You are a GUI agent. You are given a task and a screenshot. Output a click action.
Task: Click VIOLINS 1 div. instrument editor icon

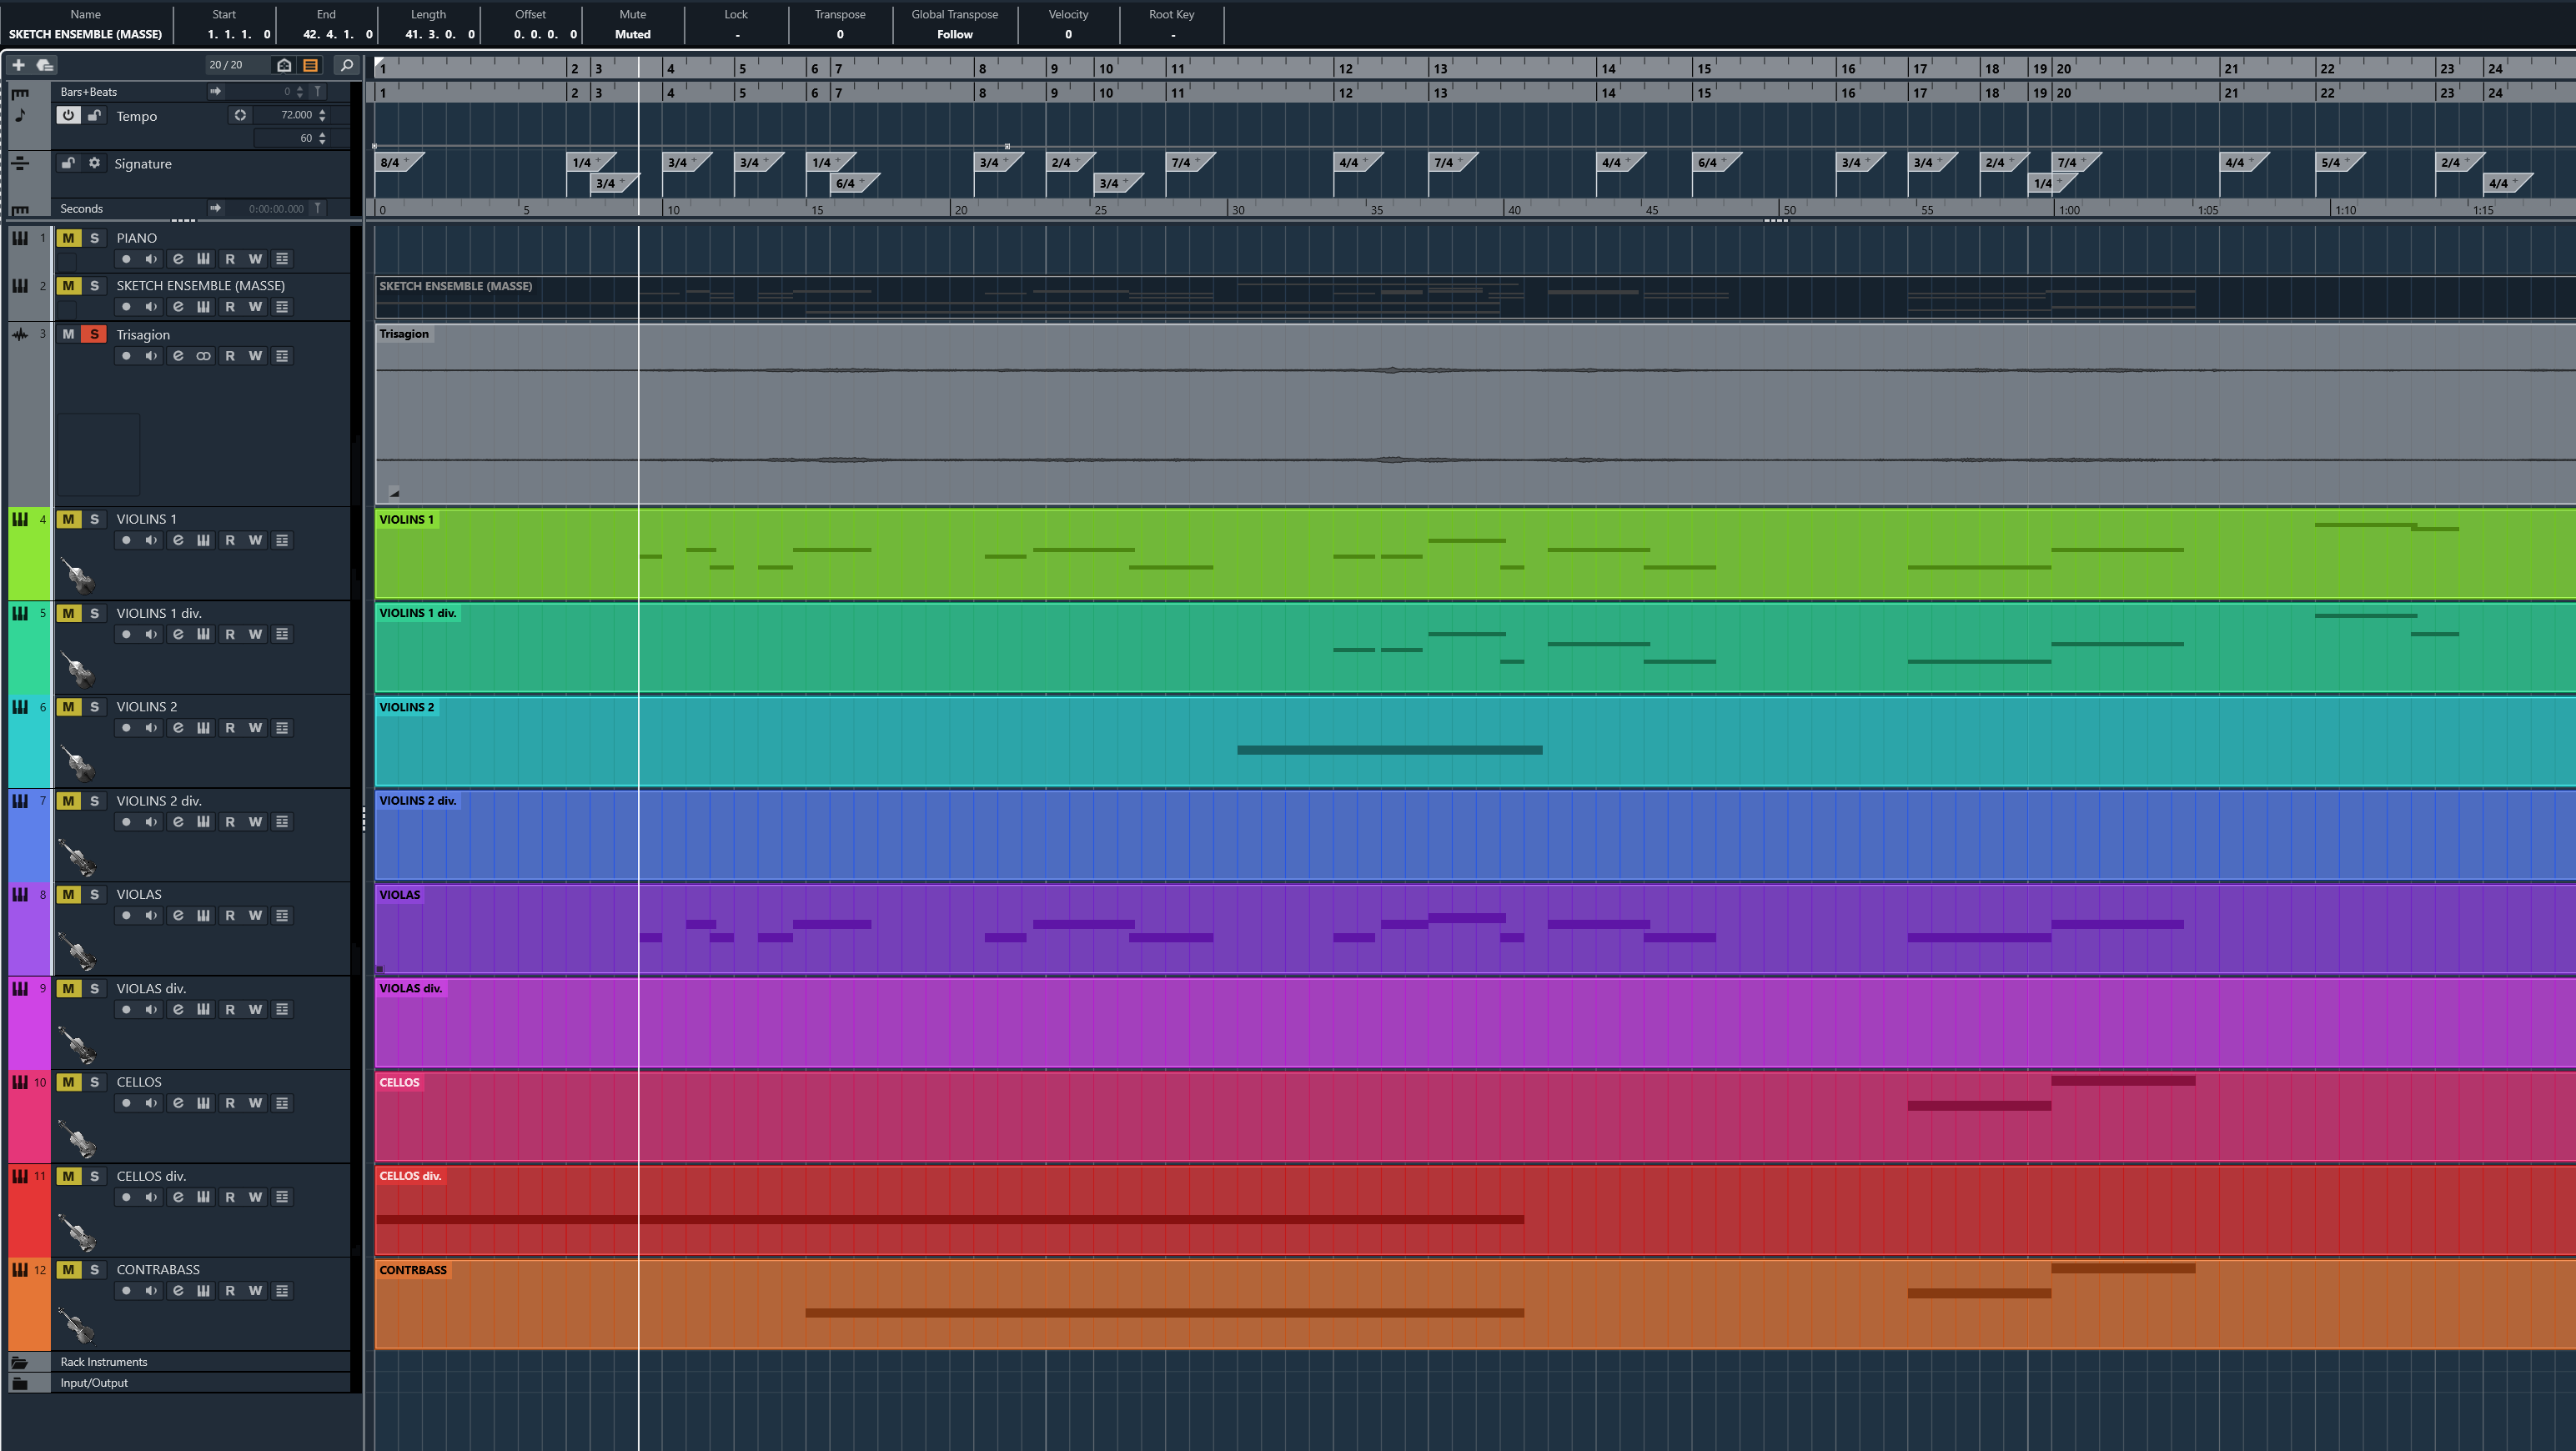pos(203,634)
